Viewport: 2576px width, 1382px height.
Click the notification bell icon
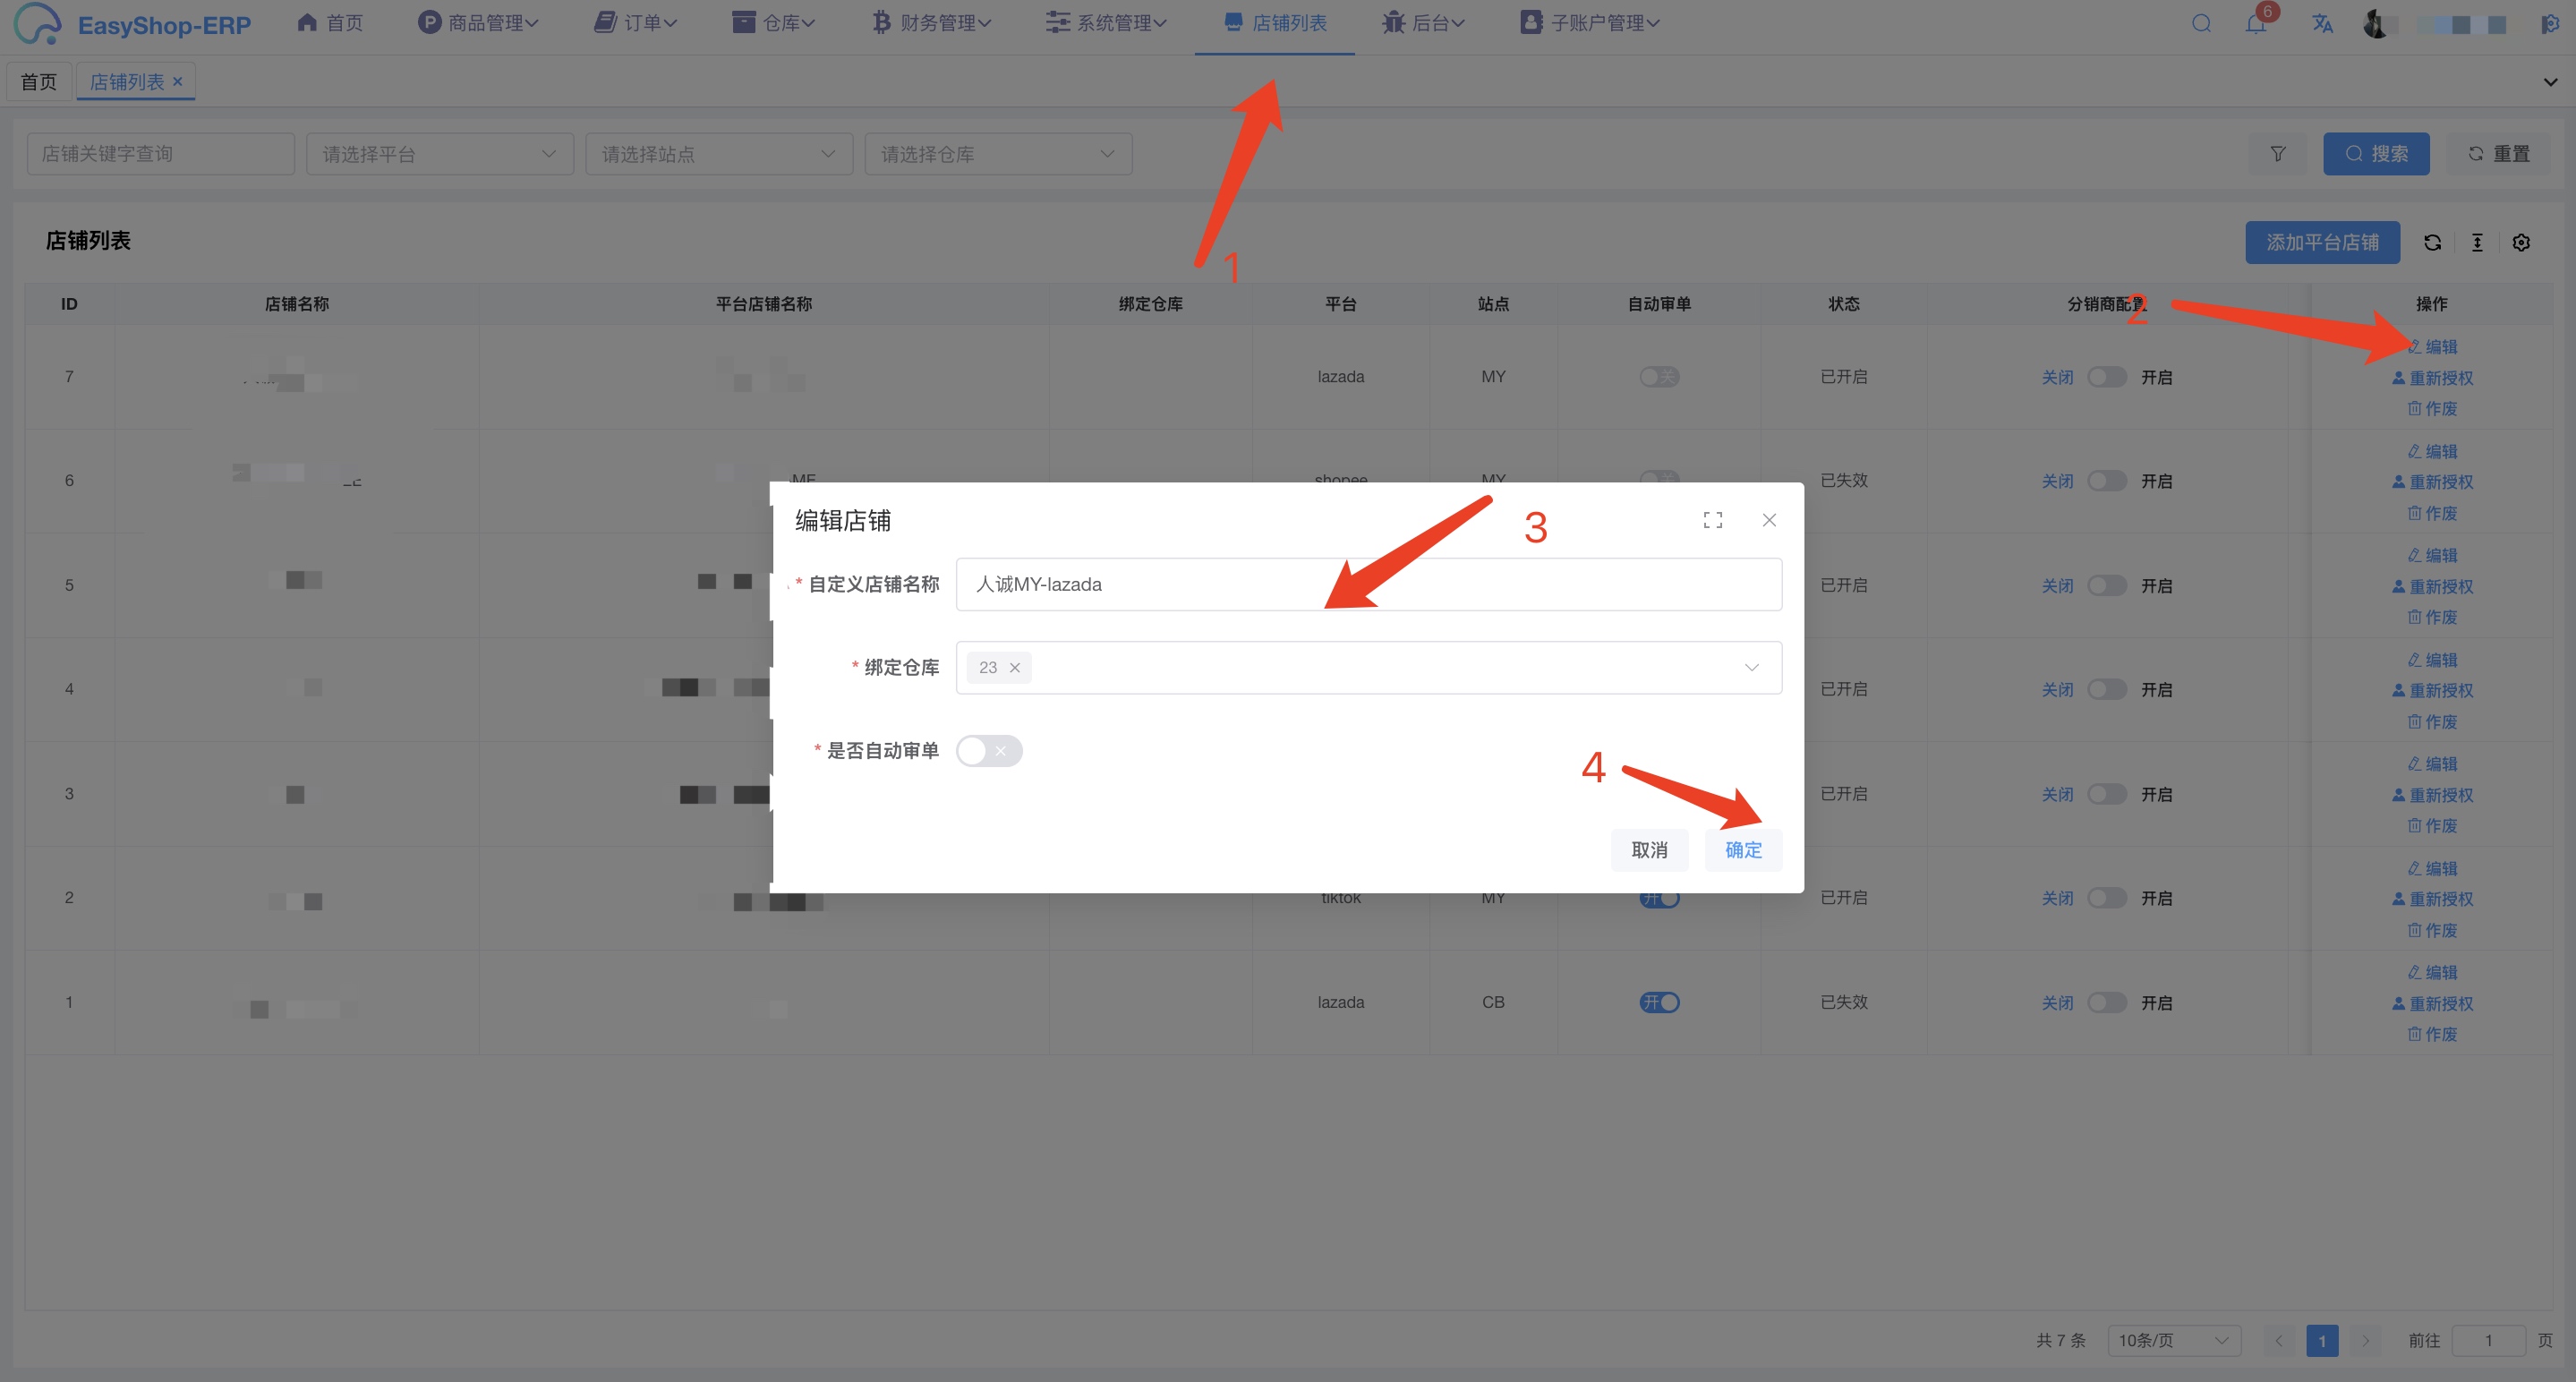coord(2255,24)
